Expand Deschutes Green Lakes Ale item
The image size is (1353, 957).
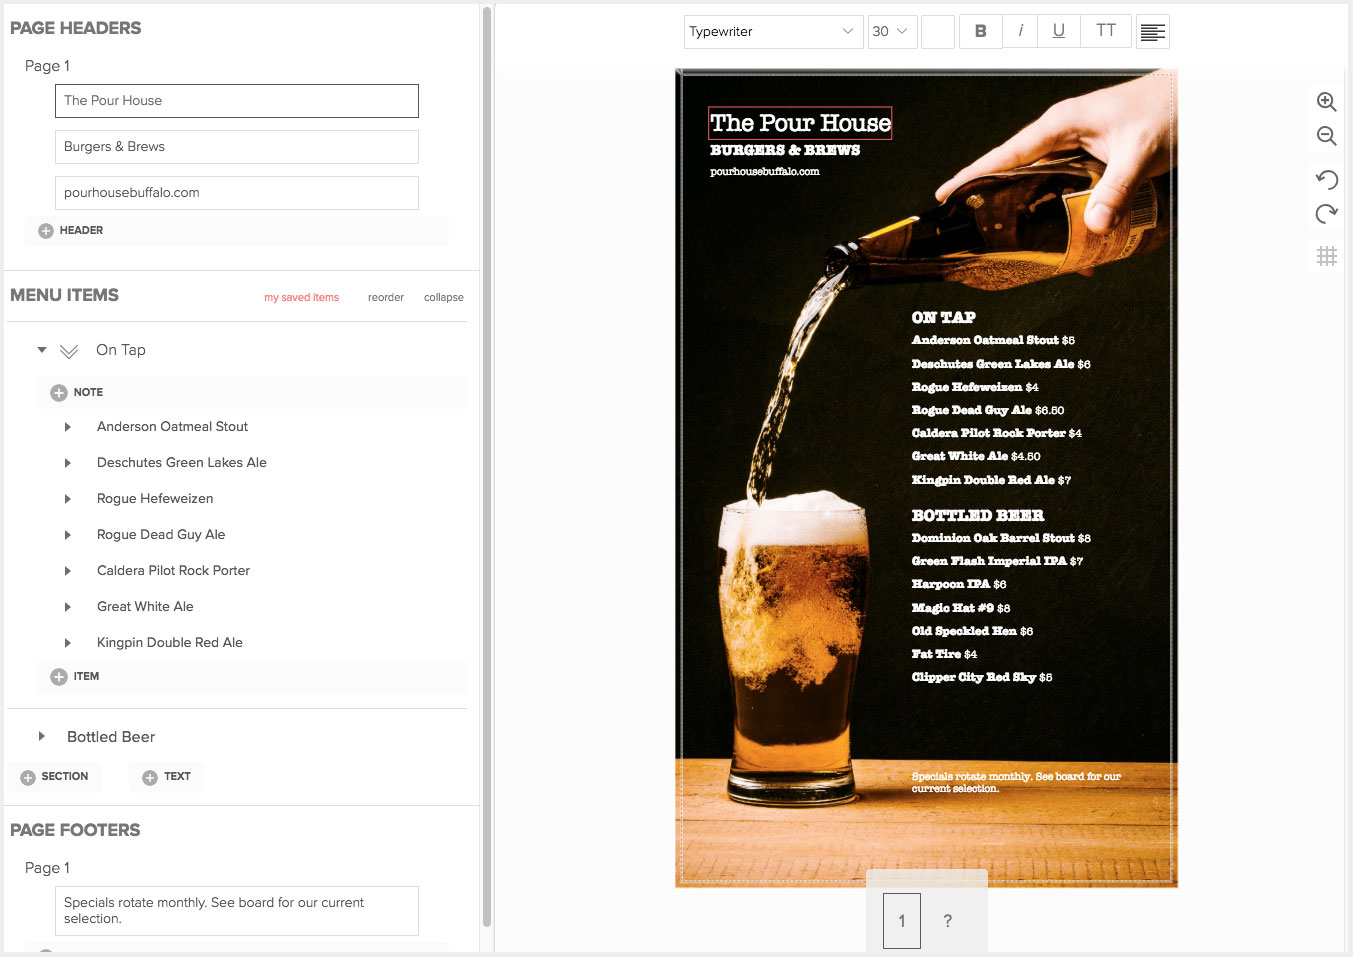coord(68,463)
